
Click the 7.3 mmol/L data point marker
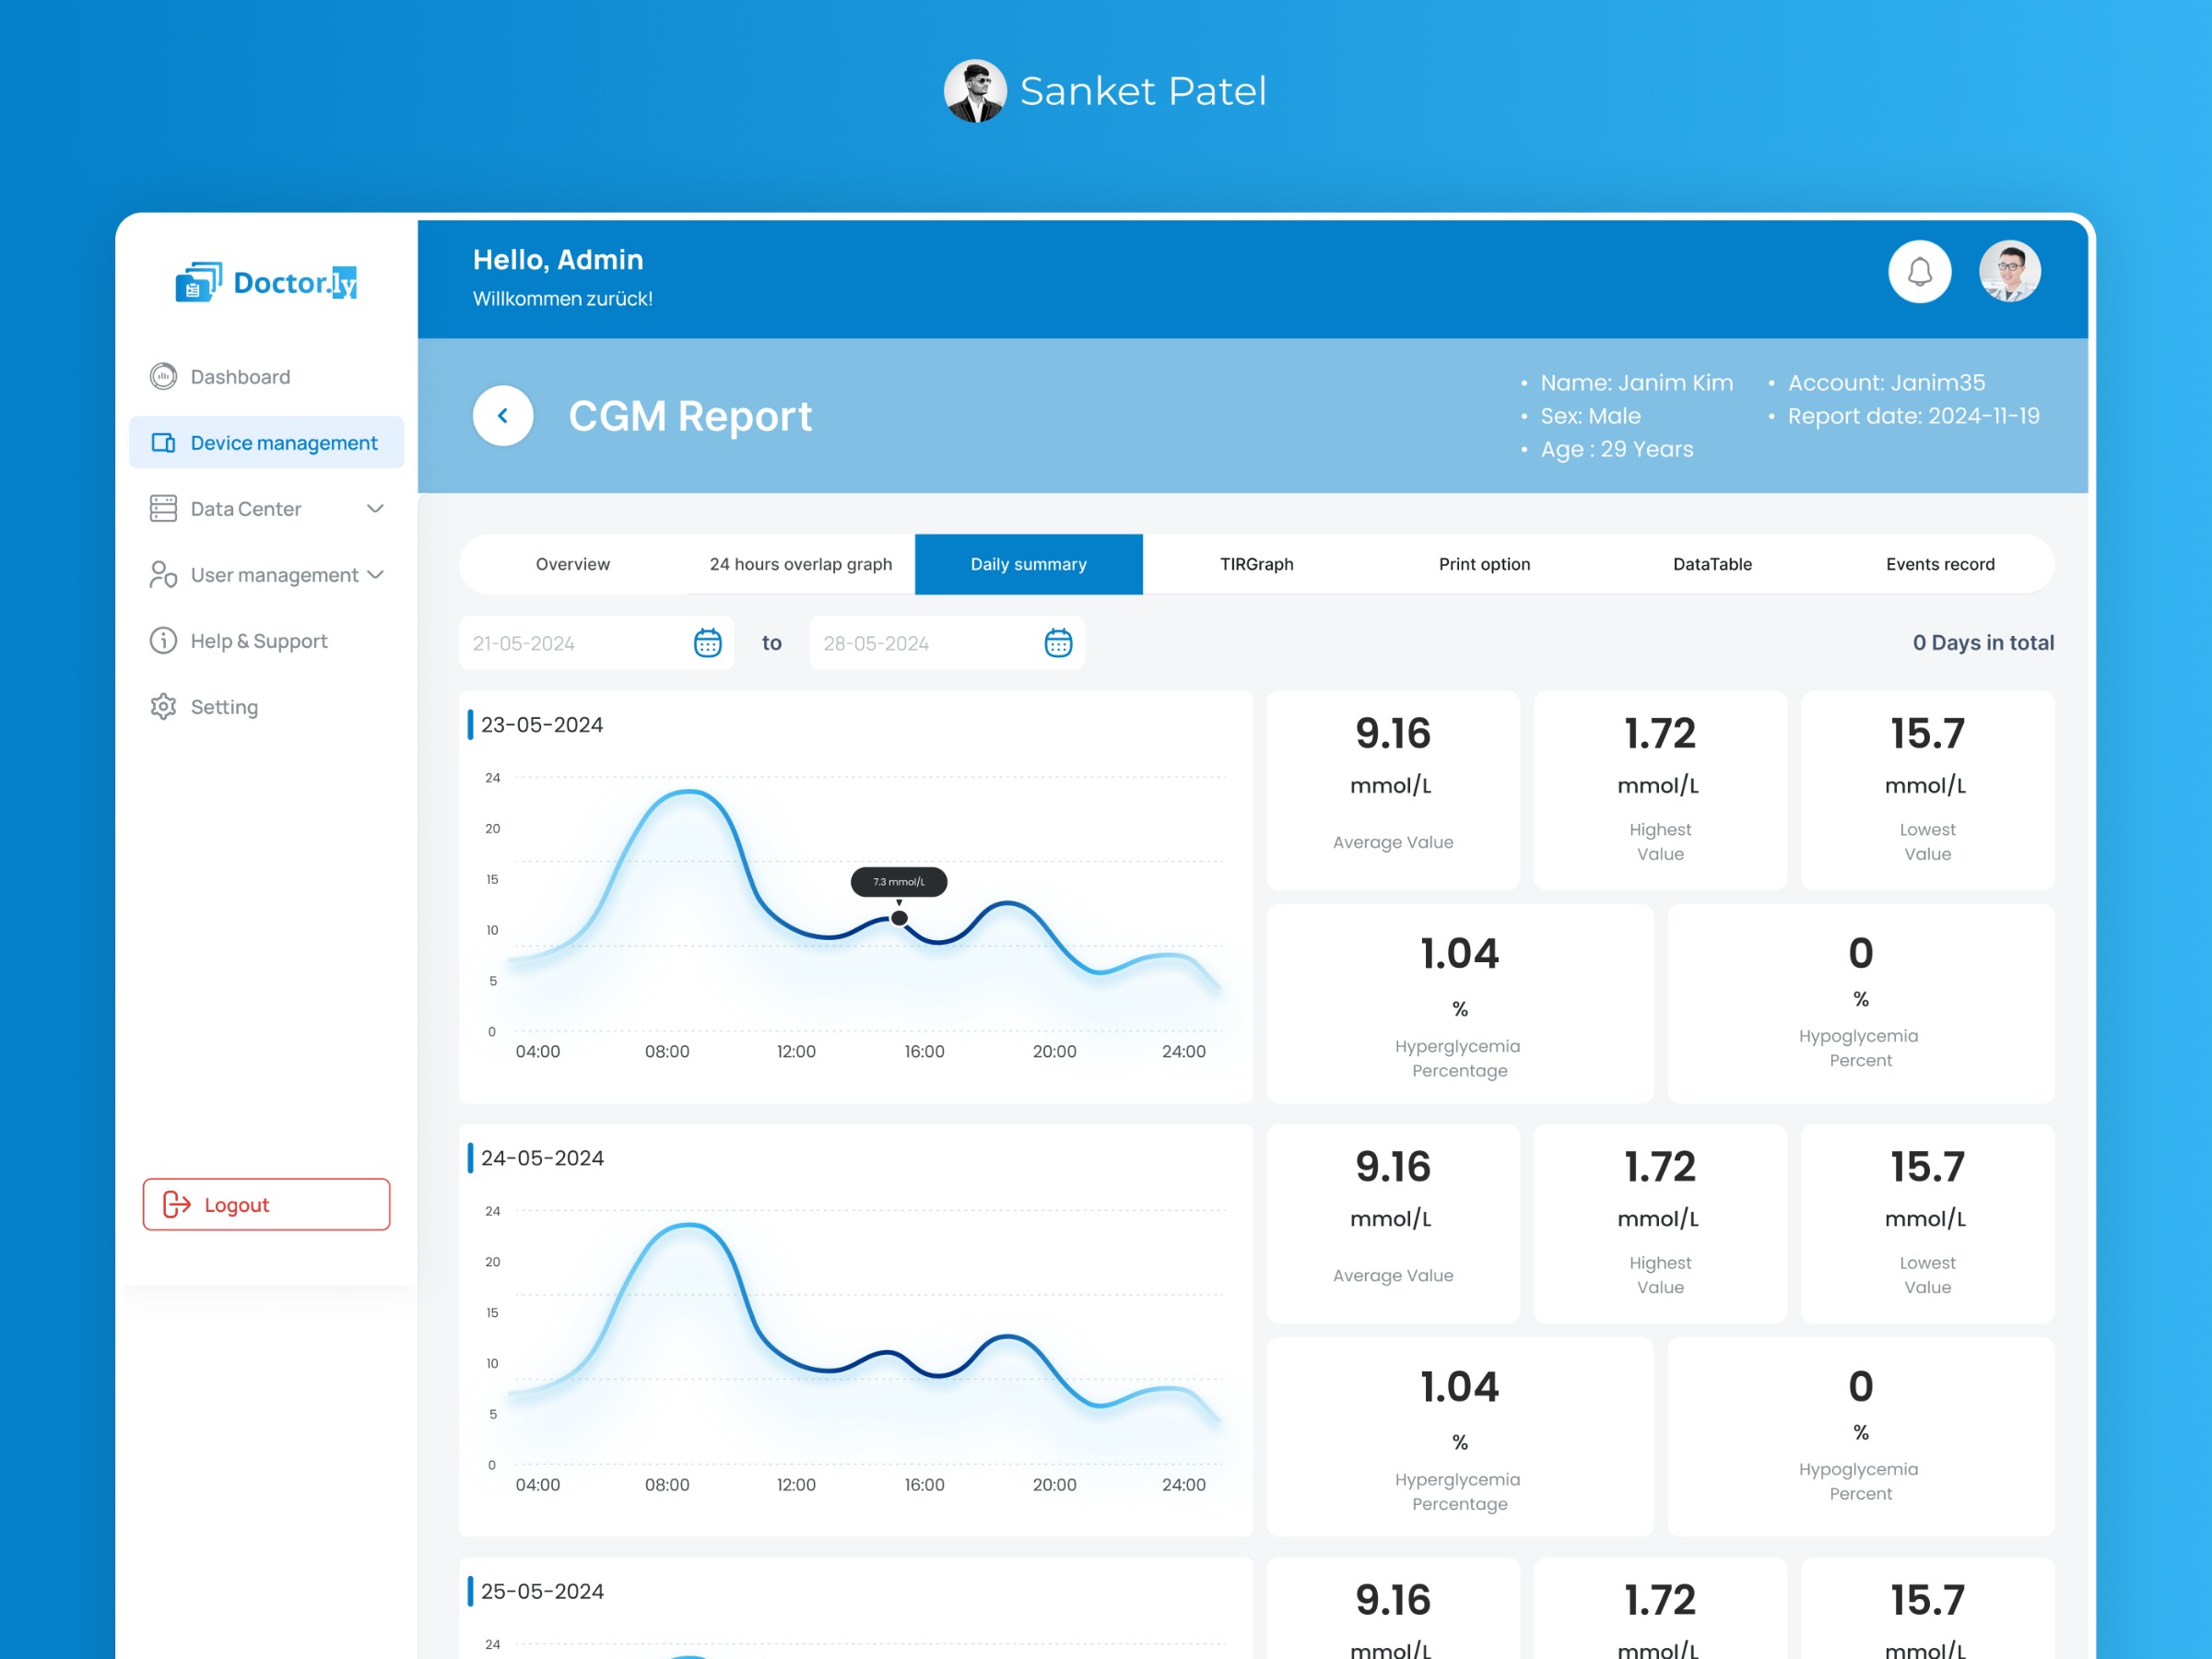point(899,918)
